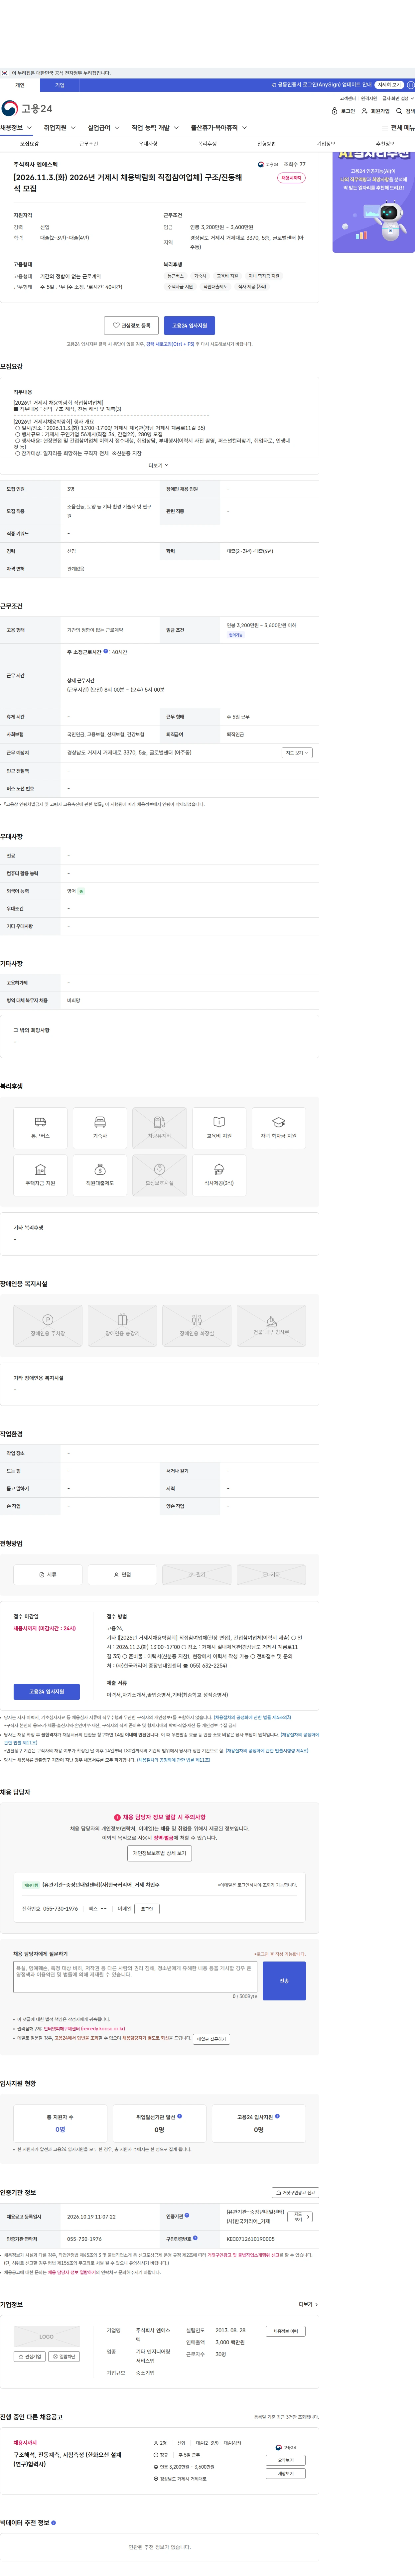
Task: Expand the 직업 능력 개발 dropdown
Action: tap(155, 128)
